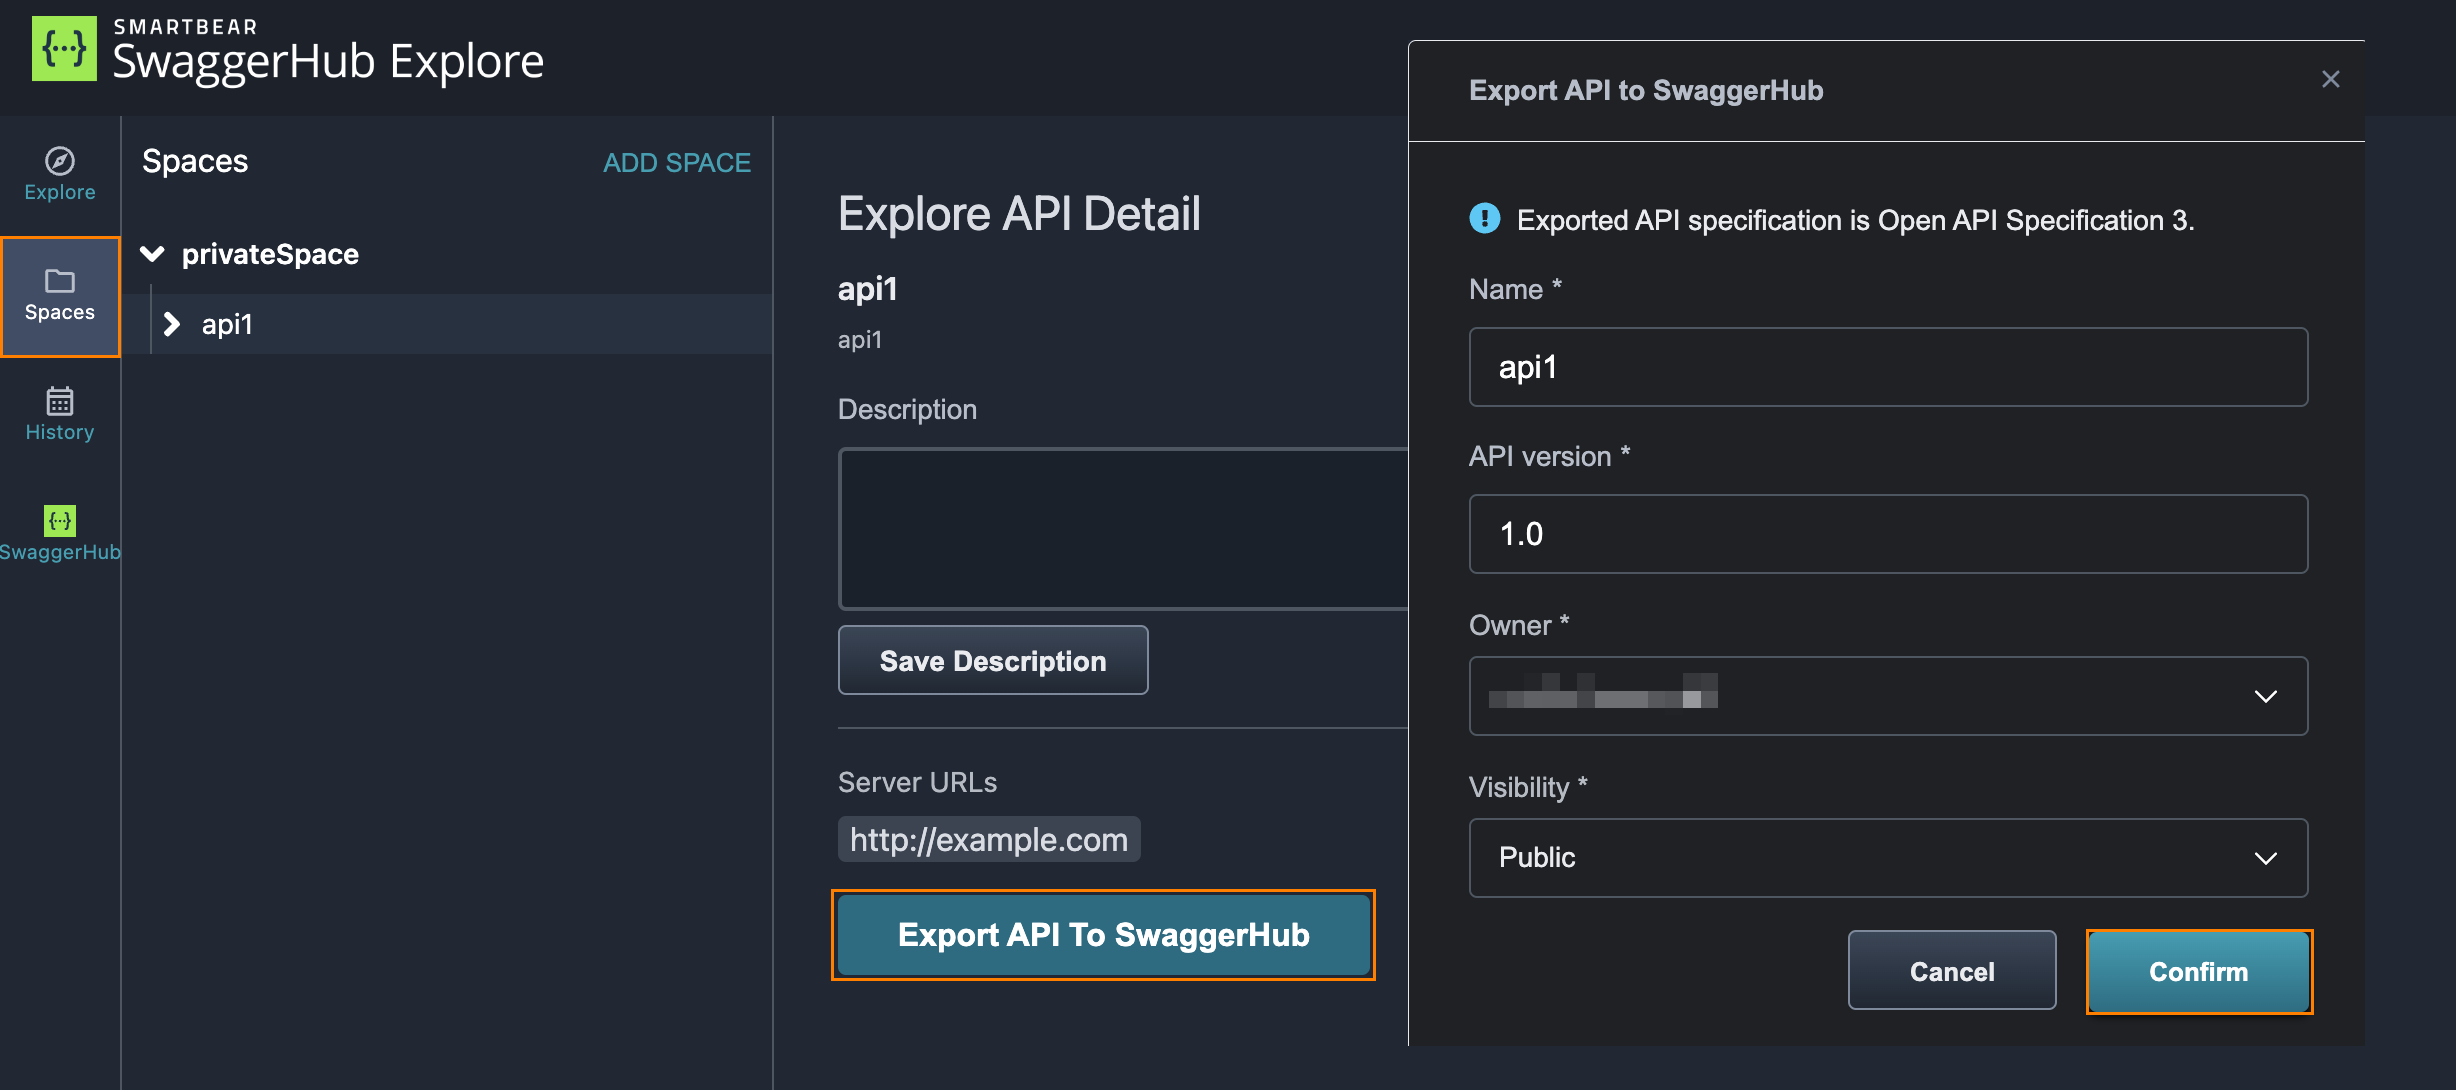This screenshot has height=1090, width=2456.
Task: Click the ADD SPACE link
Action: click(x=677, y=162)
